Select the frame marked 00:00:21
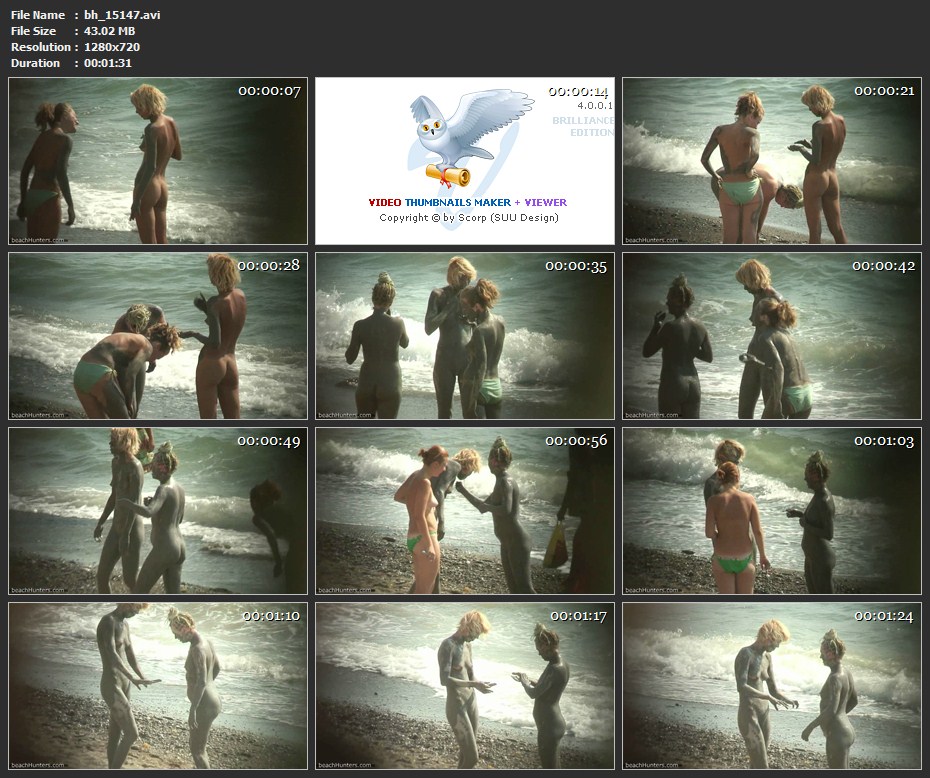Viewport: 930px width, 778px height. pyautogui.click(x=772, y=161)
